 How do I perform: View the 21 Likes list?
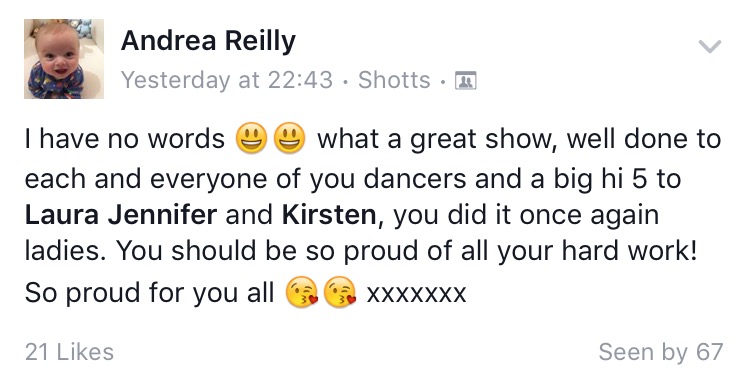coord(69,352)
